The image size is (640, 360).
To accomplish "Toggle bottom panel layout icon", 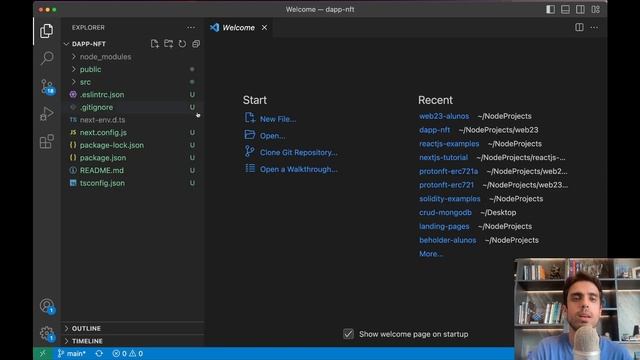I will (x=565, y=9).
